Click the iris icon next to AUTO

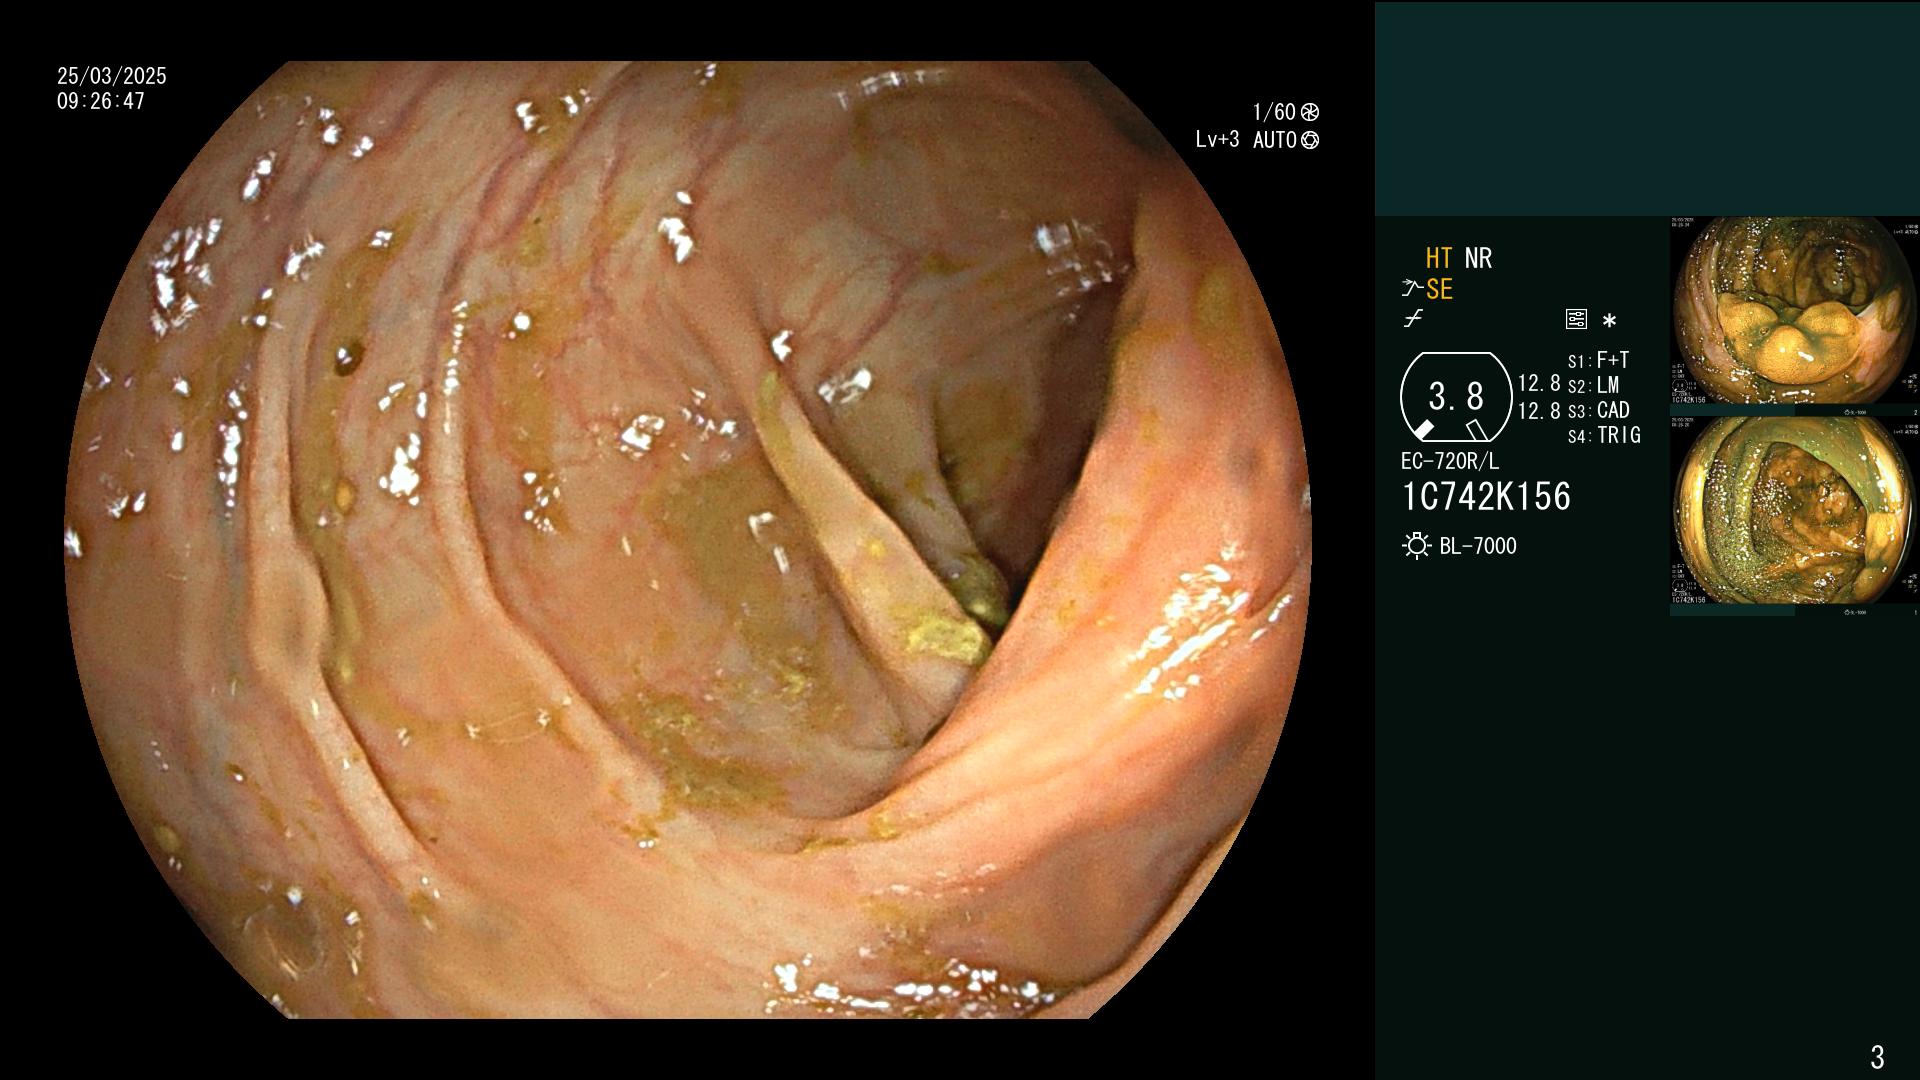[1310, 140]
